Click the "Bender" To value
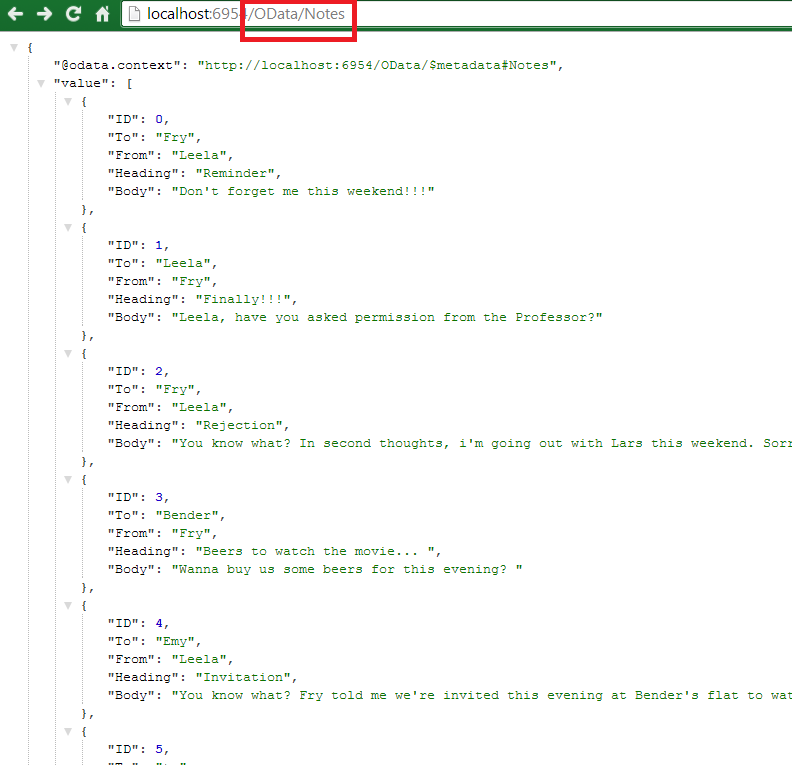 (x=187, y=516)
